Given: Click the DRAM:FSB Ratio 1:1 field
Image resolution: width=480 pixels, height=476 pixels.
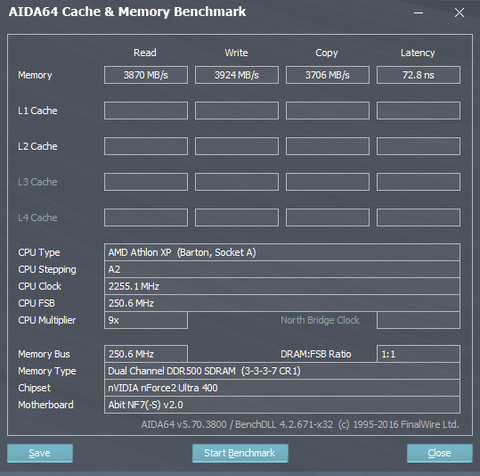Looking at the screenshot, I should (418, 354).
